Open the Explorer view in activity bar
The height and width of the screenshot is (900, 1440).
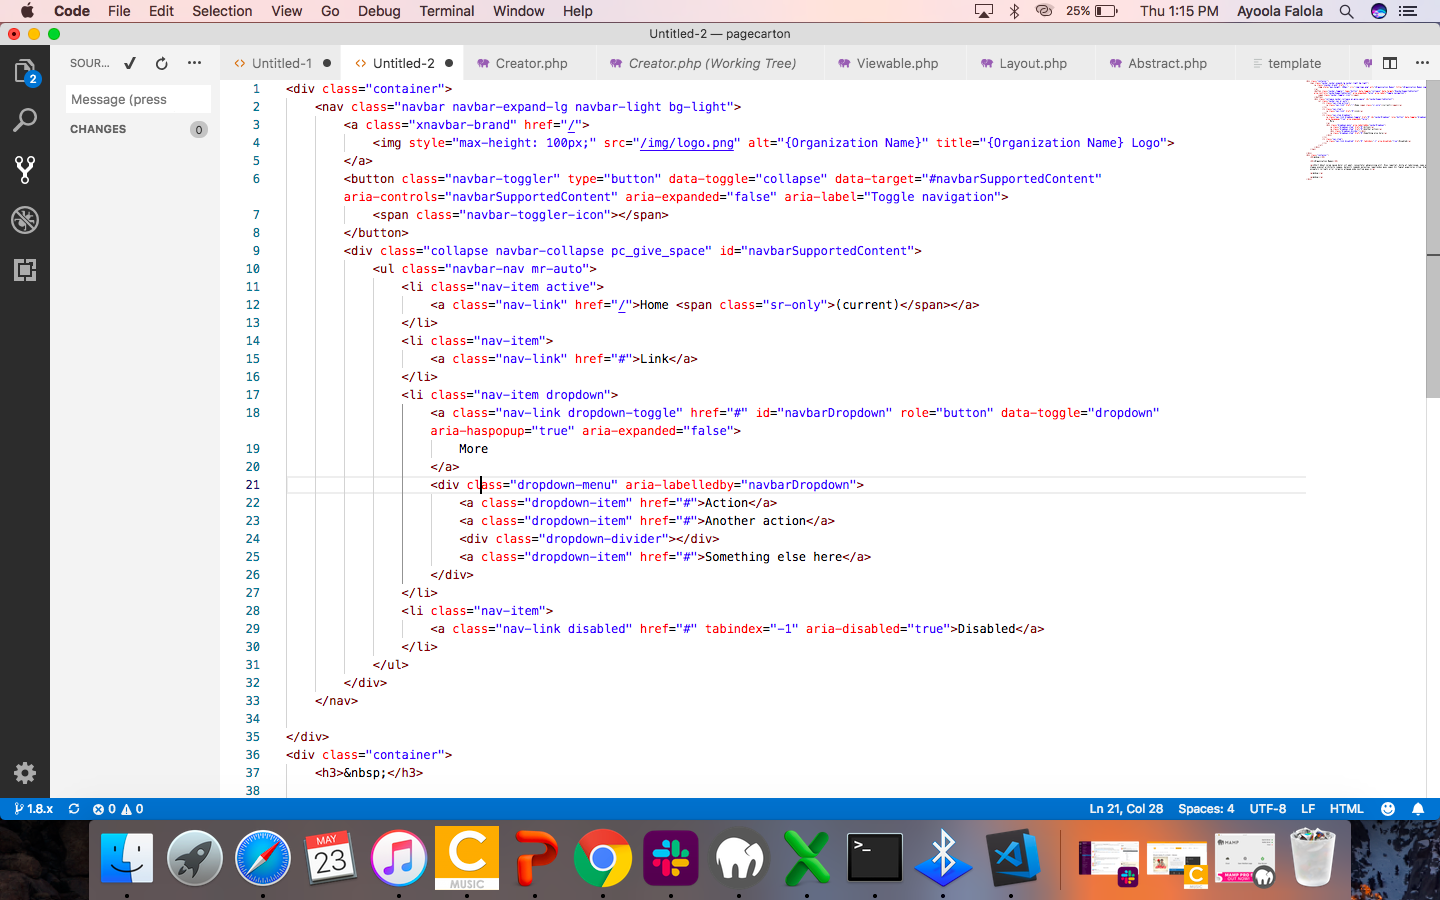[x=25, y=71]
